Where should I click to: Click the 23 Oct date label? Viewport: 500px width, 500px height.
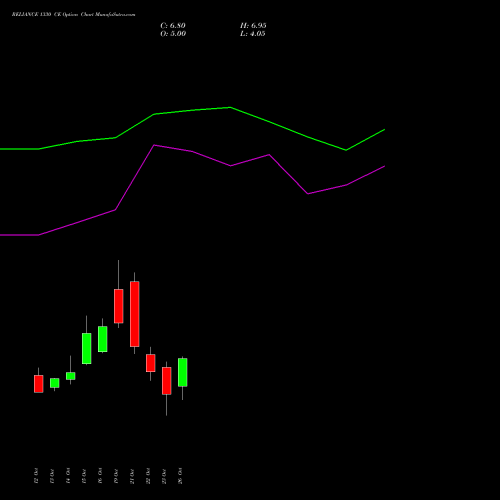(x=164, y=476)
